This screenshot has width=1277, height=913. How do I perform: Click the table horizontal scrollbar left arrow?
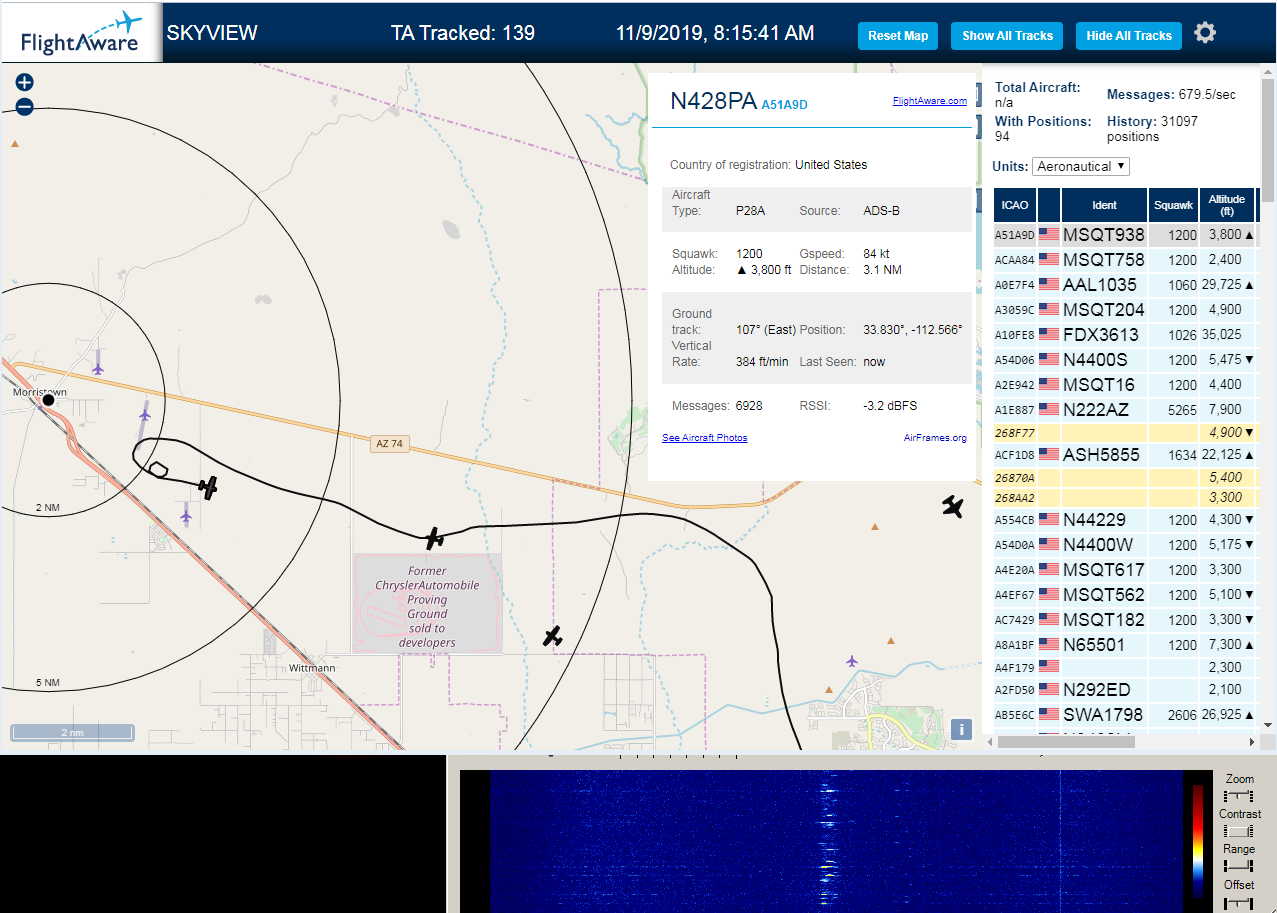[990, 742]
